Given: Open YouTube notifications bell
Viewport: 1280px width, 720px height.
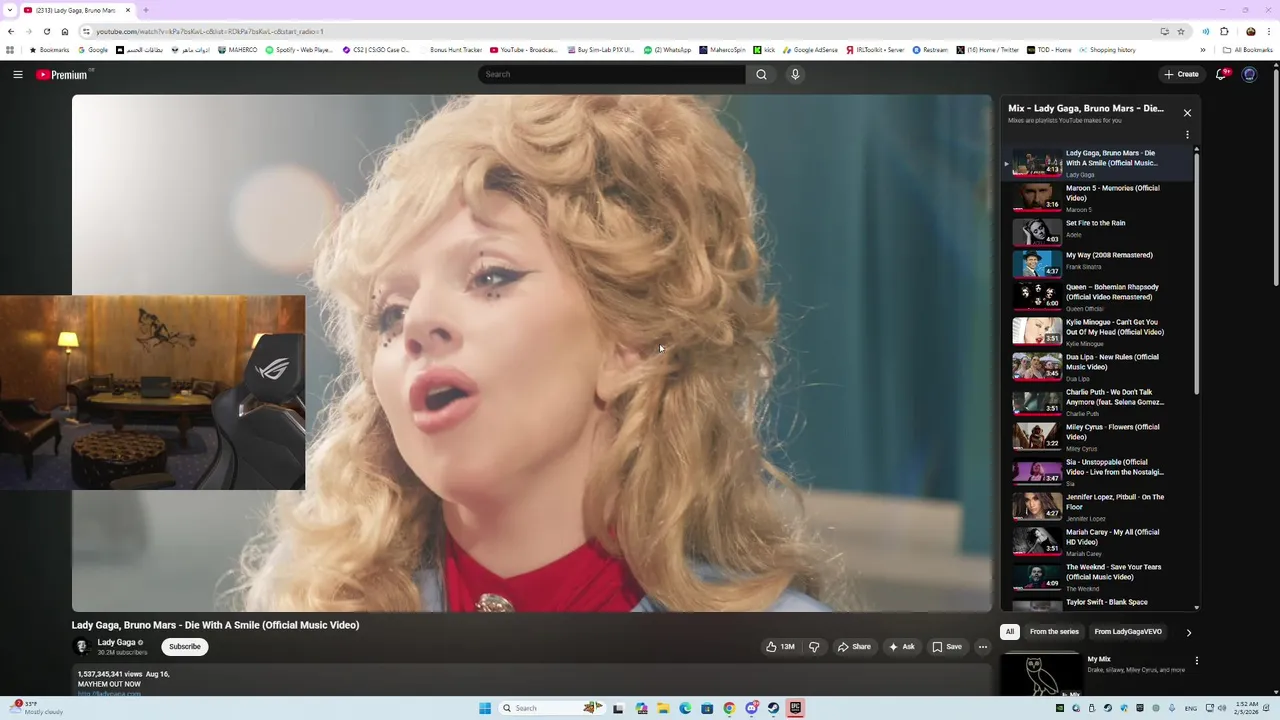Looking at the screenshot, I should 1222,74.
